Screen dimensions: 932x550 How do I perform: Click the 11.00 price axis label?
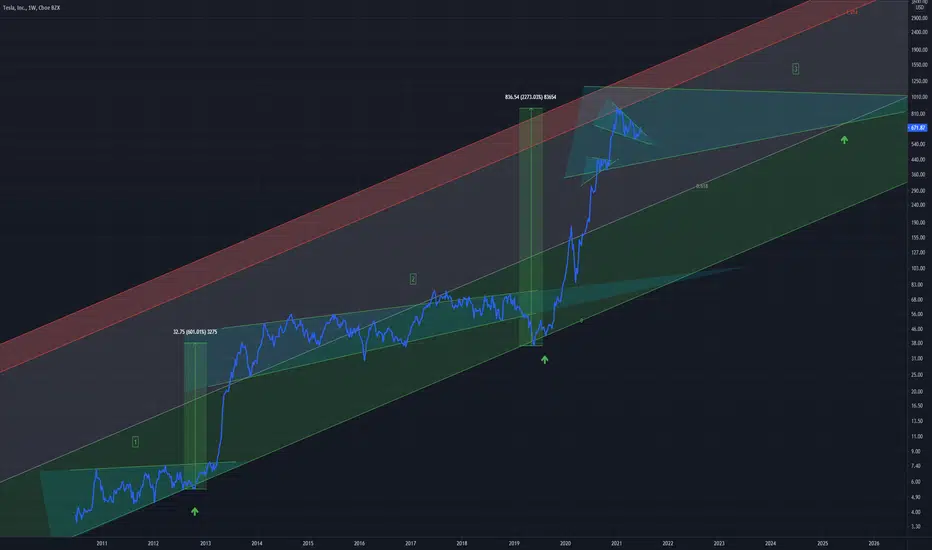click(917, 436)
